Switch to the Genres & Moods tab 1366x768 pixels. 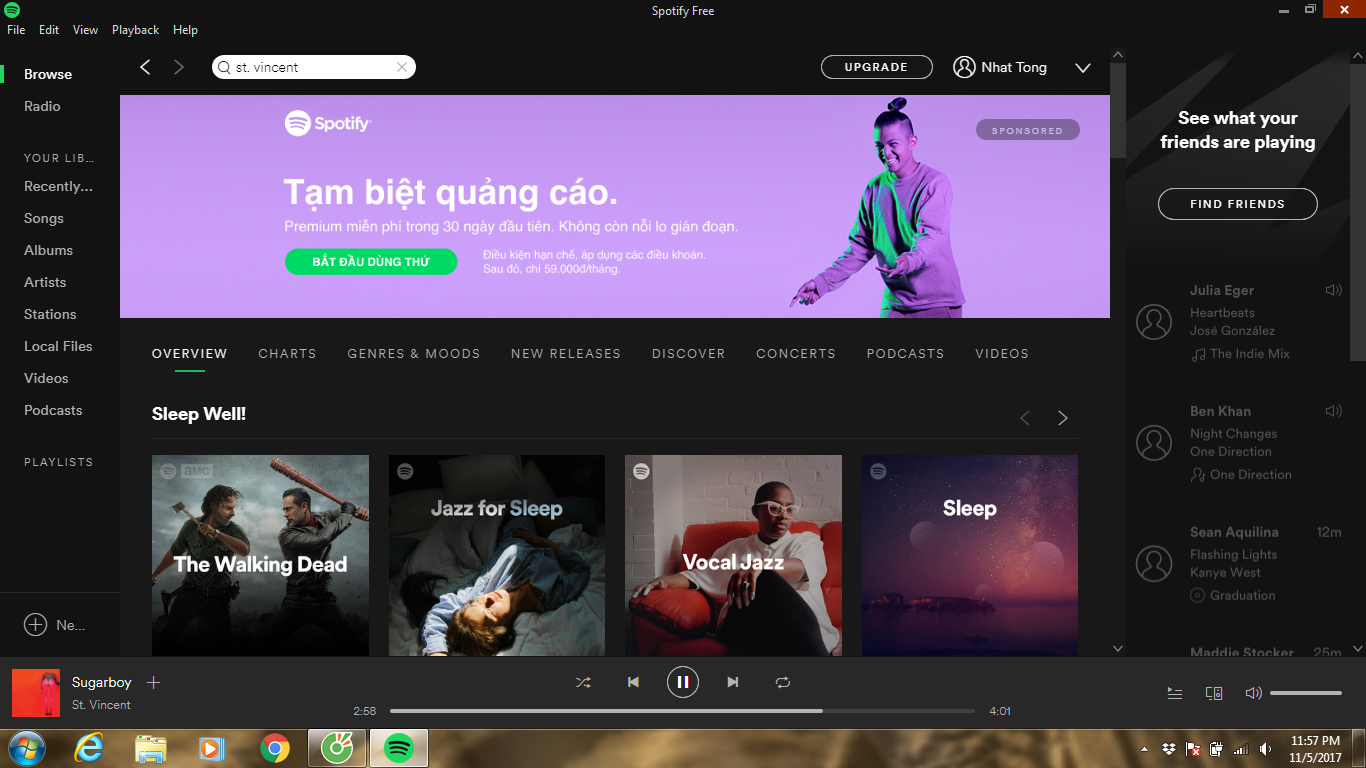(414, 354)
